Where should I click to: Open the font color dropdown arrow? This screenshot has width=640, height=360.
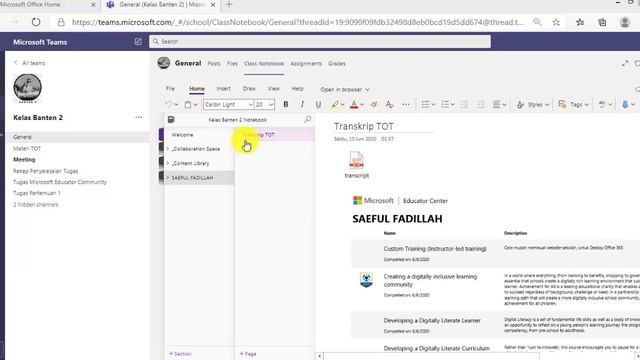(x=362, y=104)
